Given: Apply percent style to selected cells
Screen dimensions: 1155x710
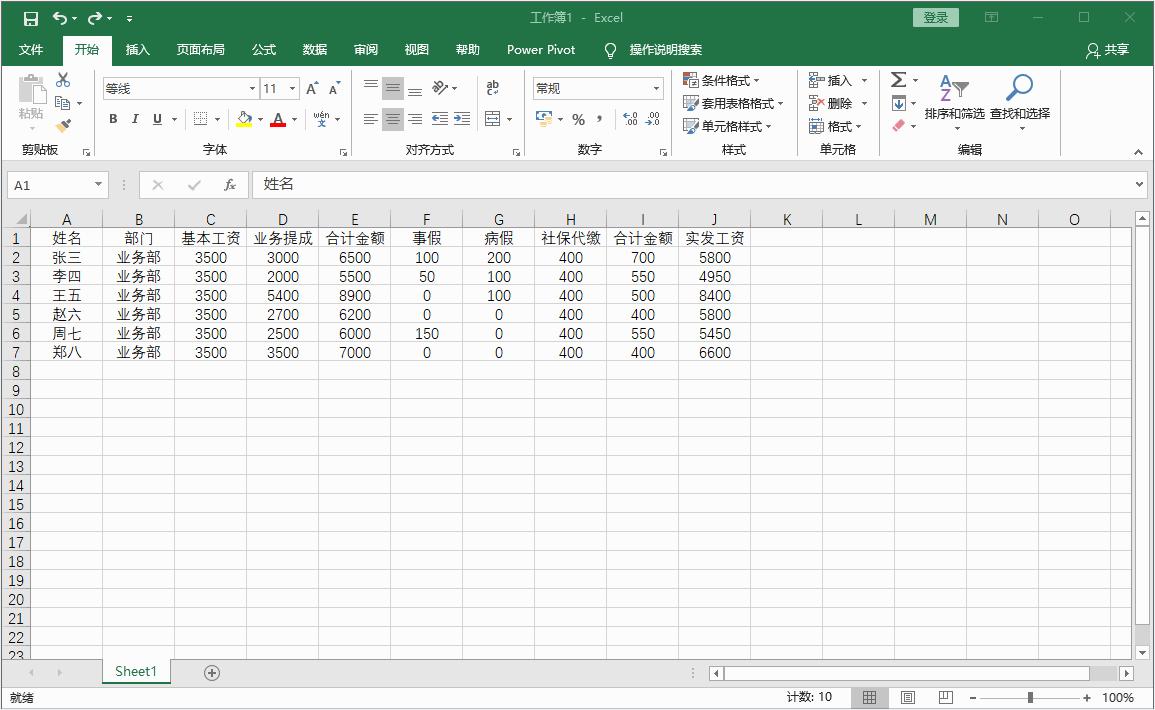Looking at the screenshot, I should coord(578,119).
